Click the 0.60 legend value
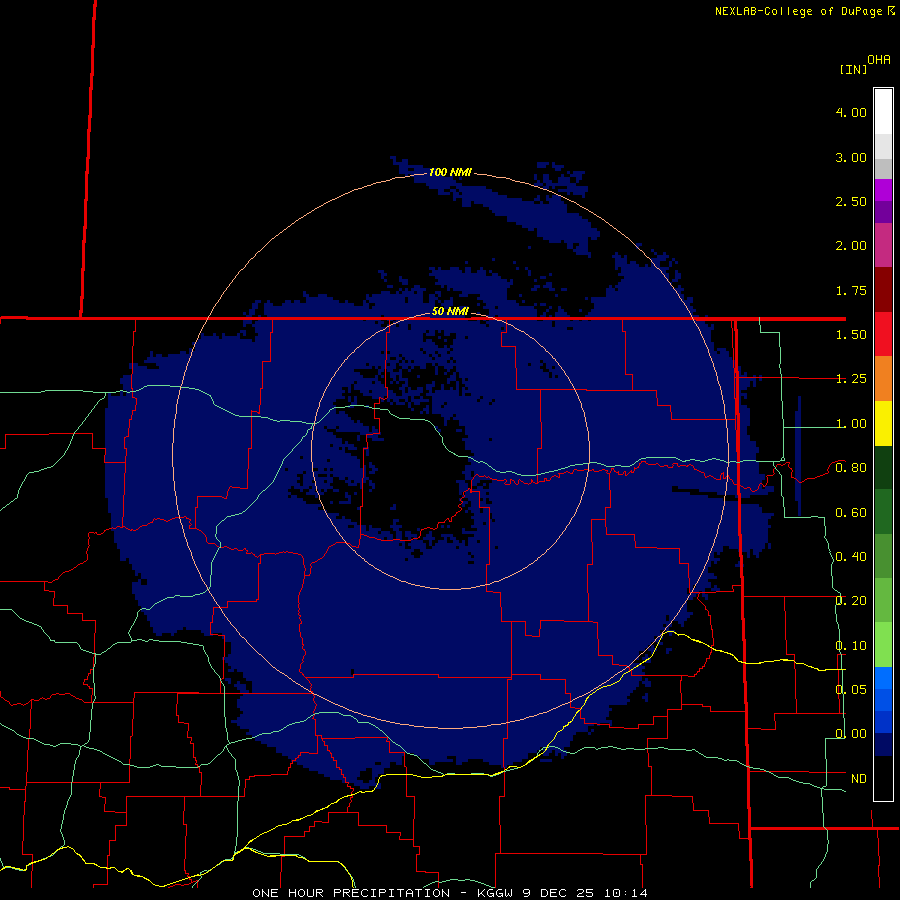Image resolution: width=900 pixels, height=900 pixels. (851, 513)
